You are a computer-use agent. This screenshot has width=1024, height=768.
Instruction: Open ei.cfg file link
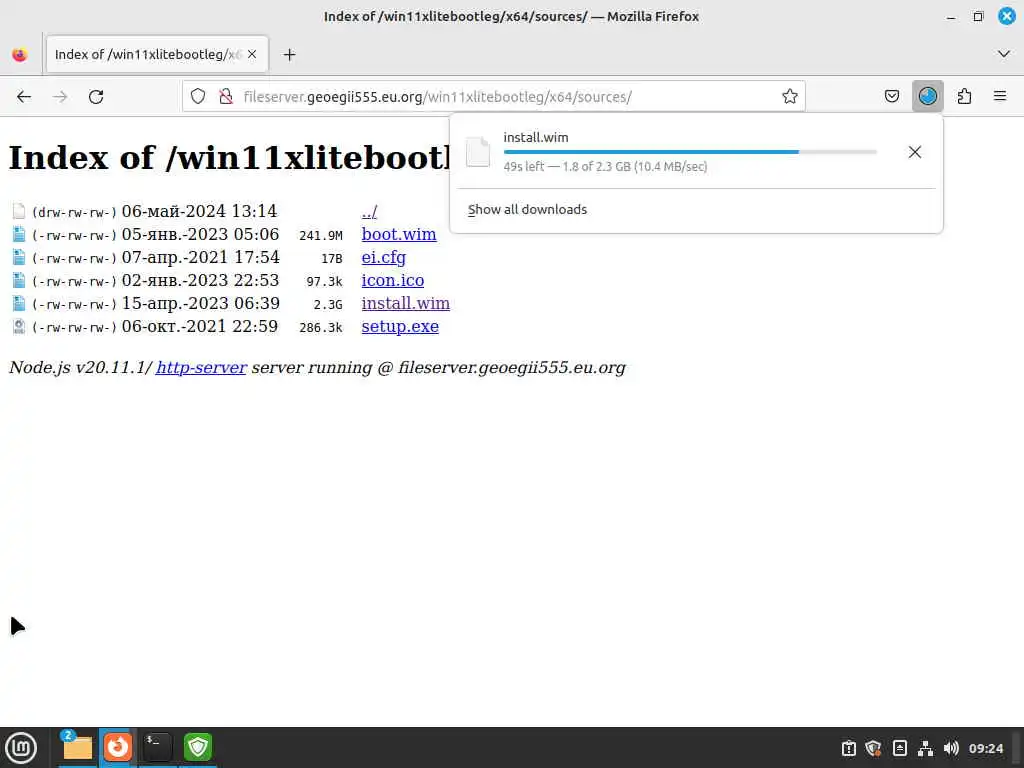pyautogui.click(x=383, y=257)
